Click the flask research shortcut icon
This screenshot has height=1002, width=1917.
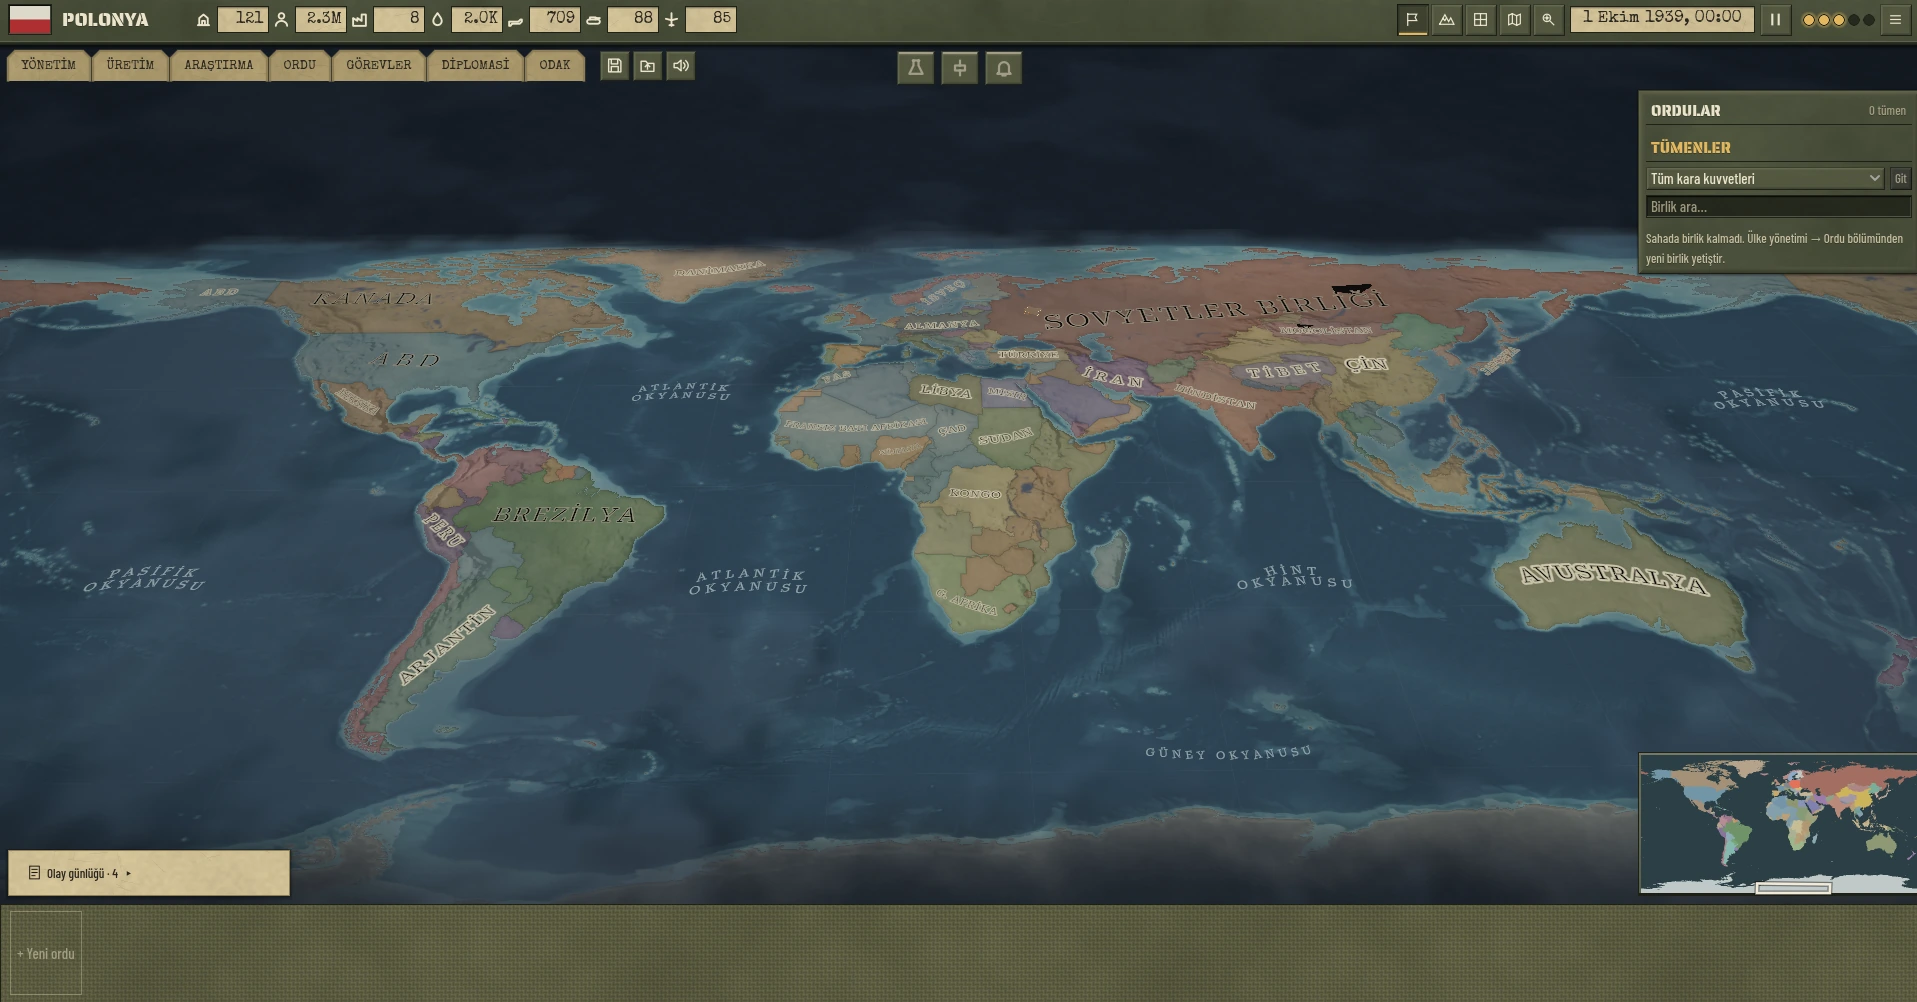click(x=915, y=68)
